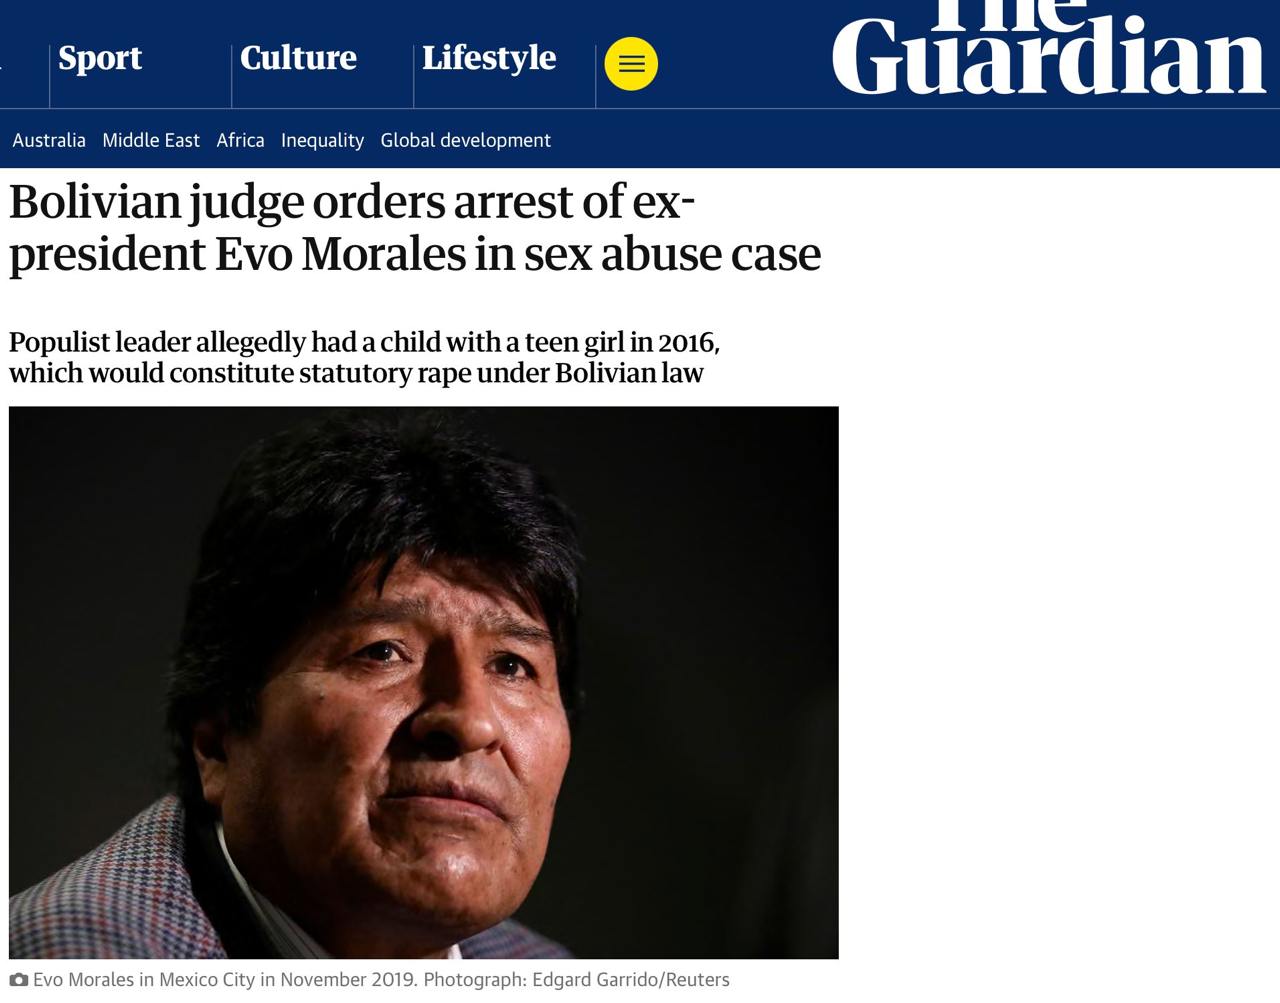The height and width of the screenshot is (1003, 1280).
Task: Navigate to Global development link
Action: (x=465, y=140)
